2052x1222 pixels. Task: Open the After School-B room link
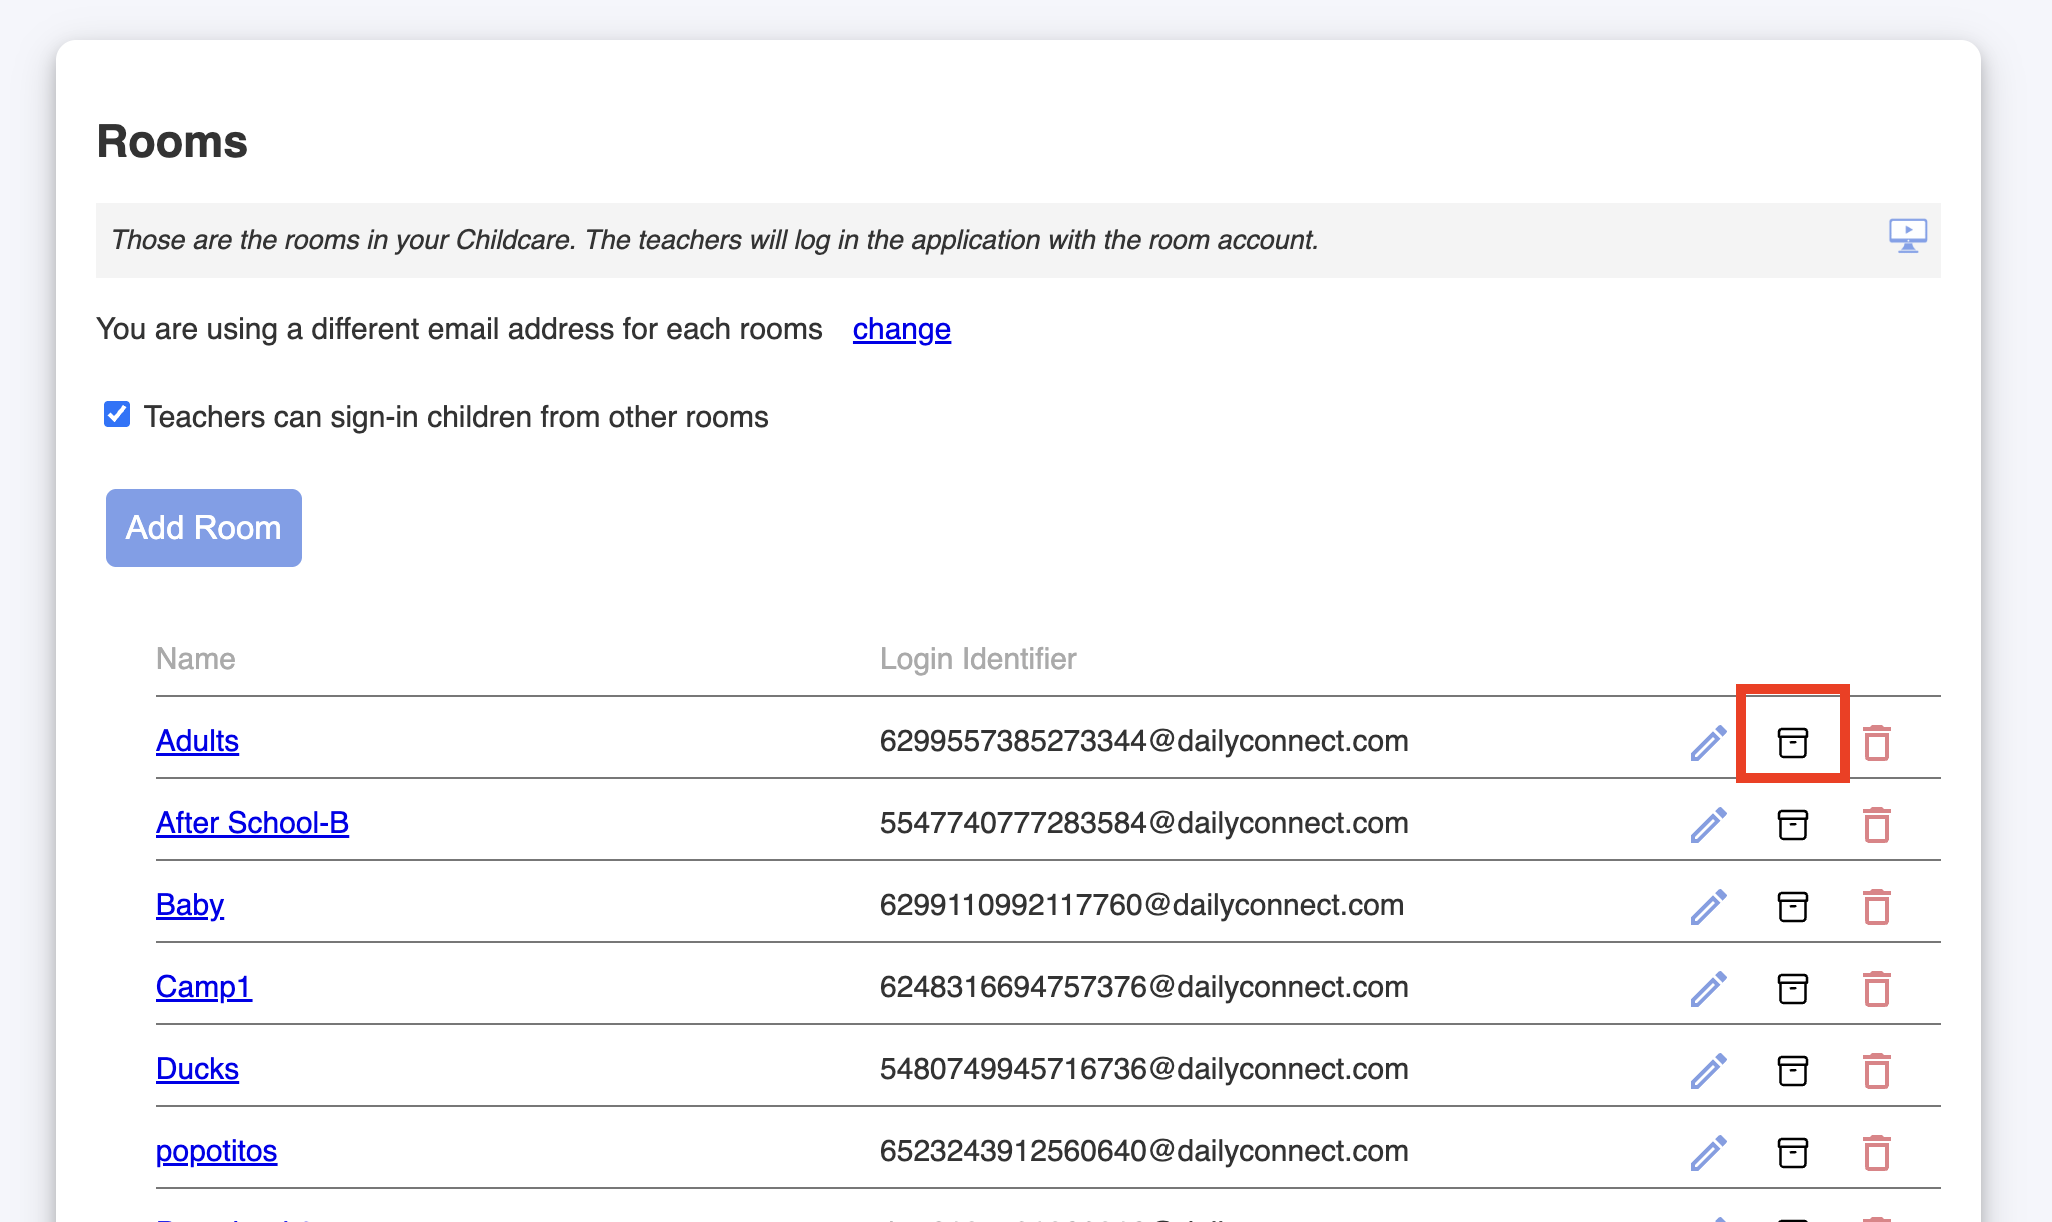(x=252, y=823)
